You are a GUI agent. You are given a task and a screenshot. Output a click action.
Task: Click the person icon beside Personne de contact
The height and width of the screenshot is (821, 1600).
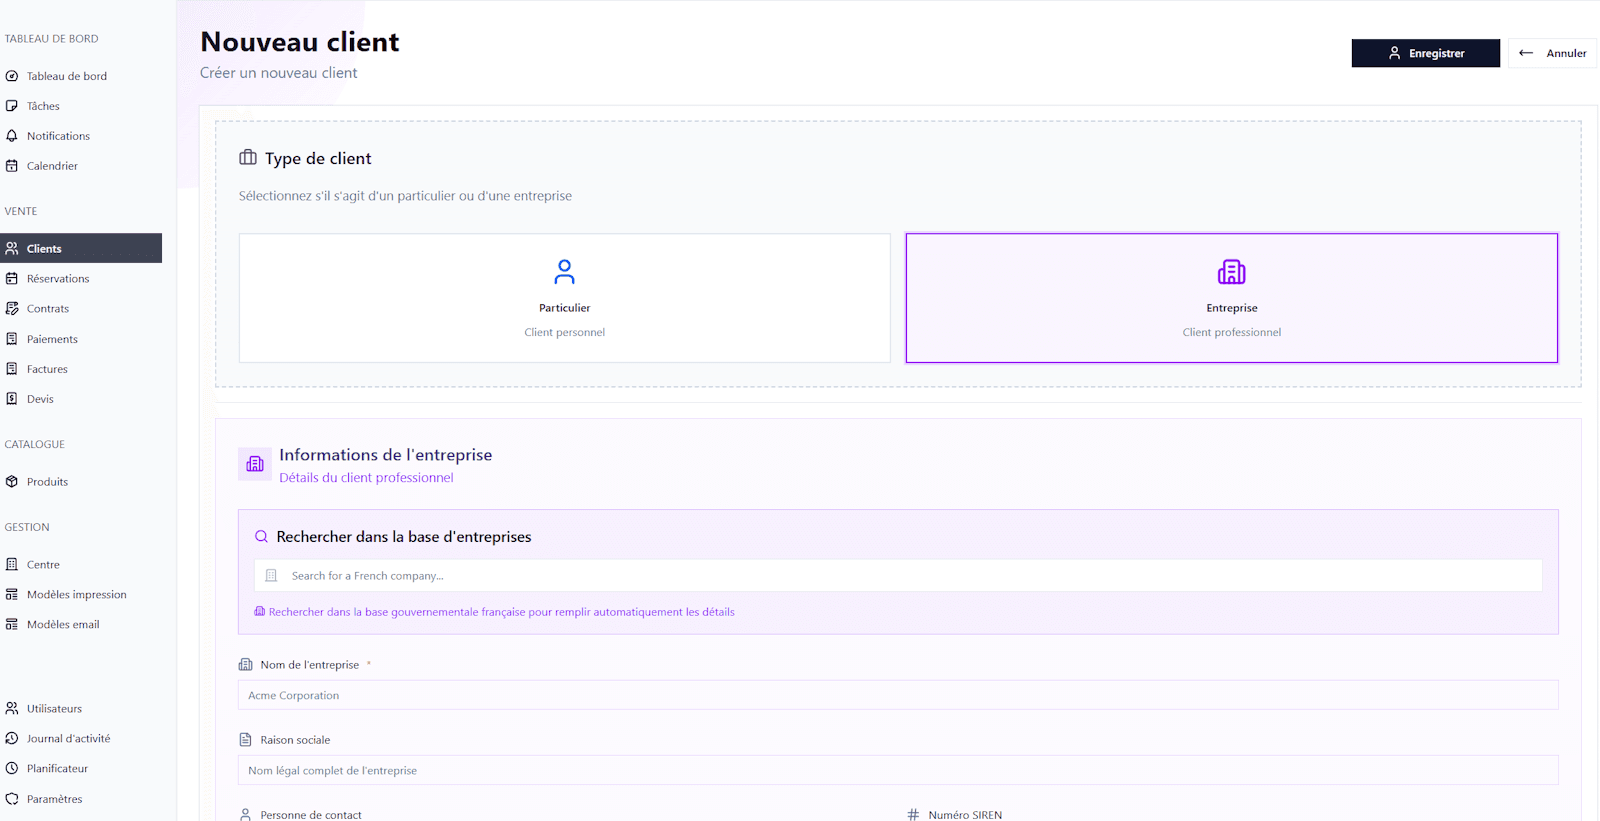[245, 815]
